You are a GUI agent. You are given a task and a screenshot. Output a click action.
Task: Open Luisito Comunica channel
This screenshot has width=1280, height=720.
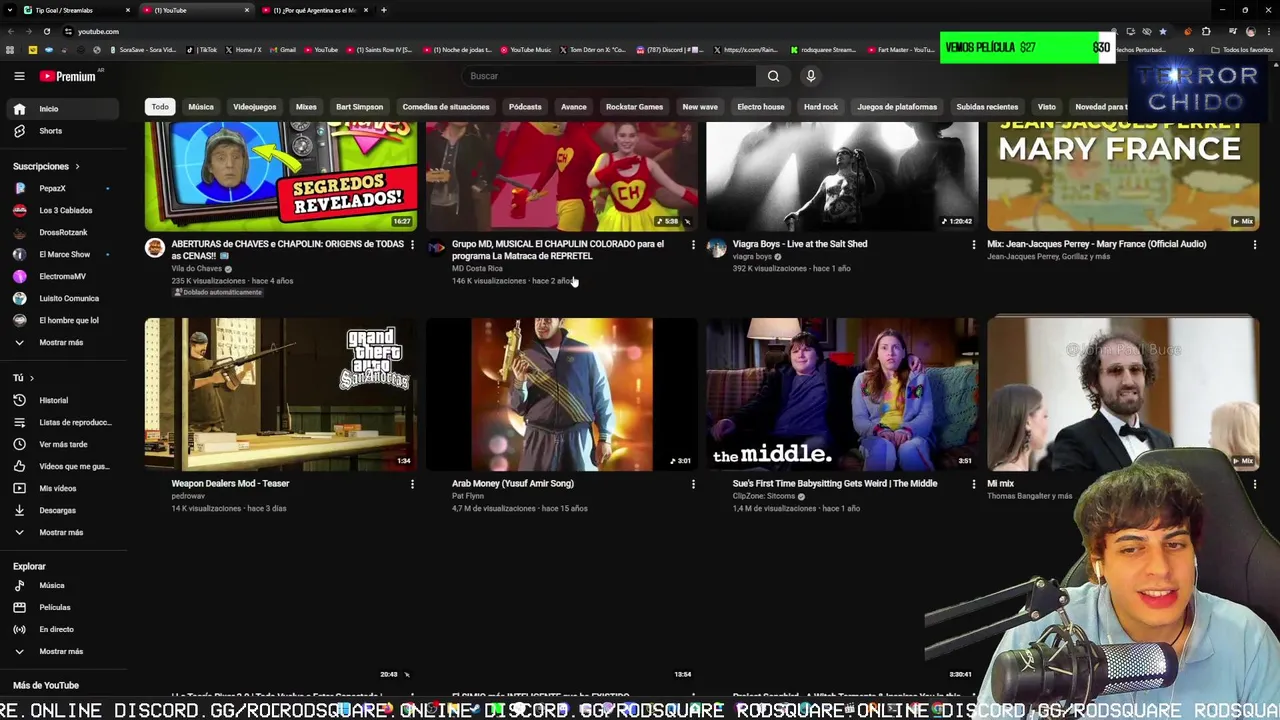coord(62,298)
